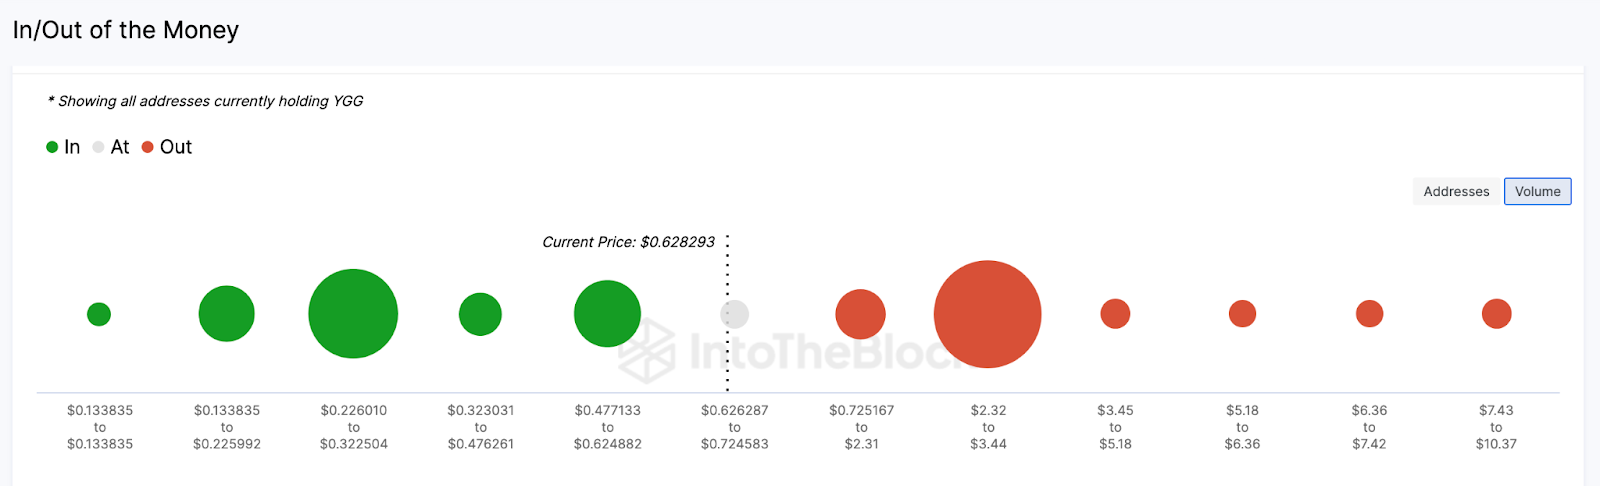Select green bubble for $0.477133 to $0.624882
Screen dimensions: 1600x486
pos(607,314)
